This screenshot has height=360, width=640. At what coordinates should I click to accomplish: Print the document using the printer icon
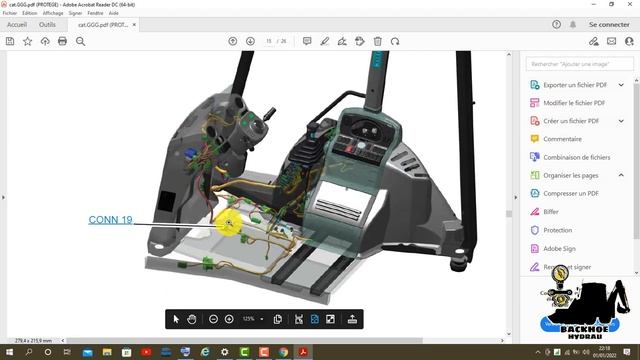coord(62,41)
